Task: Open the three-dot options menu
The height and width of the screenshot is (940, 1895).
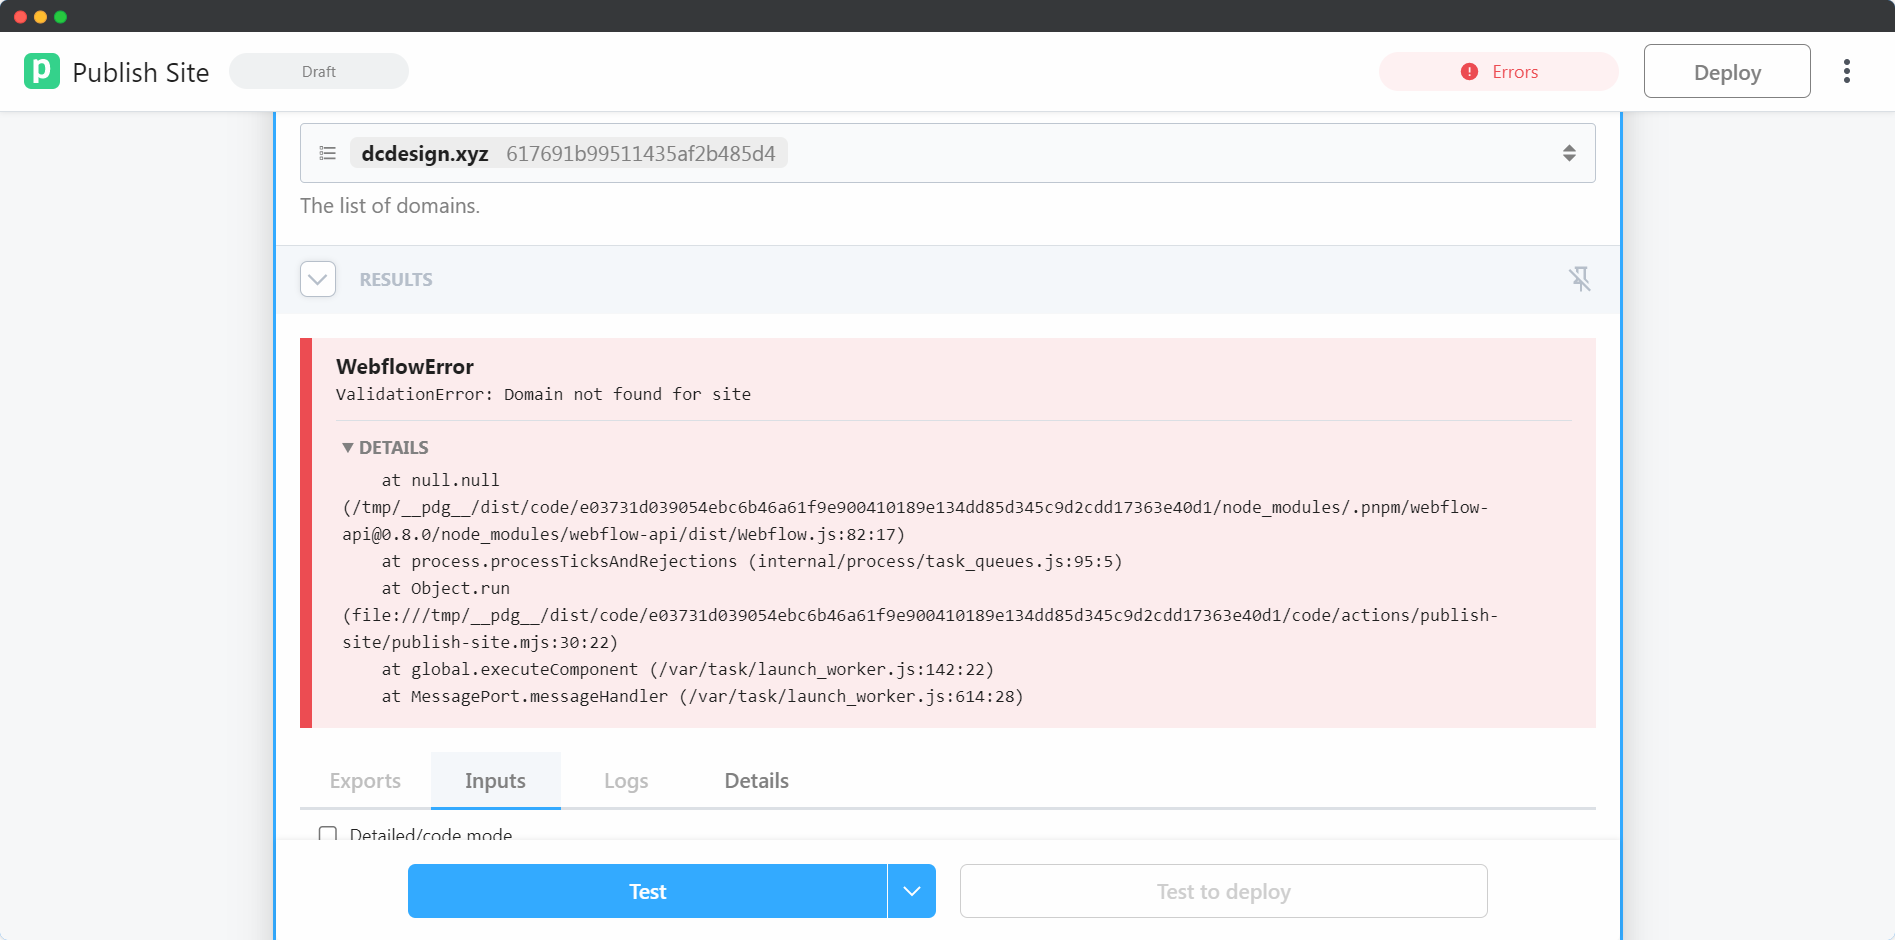Action: click(1847, 71)
